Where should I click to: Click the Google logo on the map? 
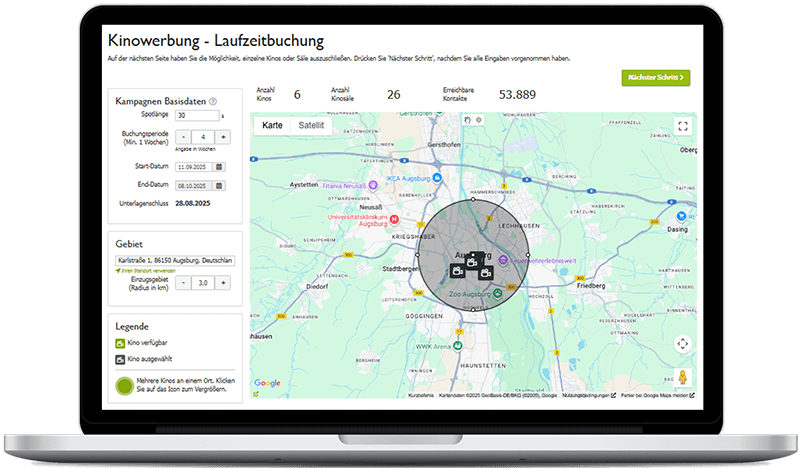pyautogui.click(x=267, y=383)
